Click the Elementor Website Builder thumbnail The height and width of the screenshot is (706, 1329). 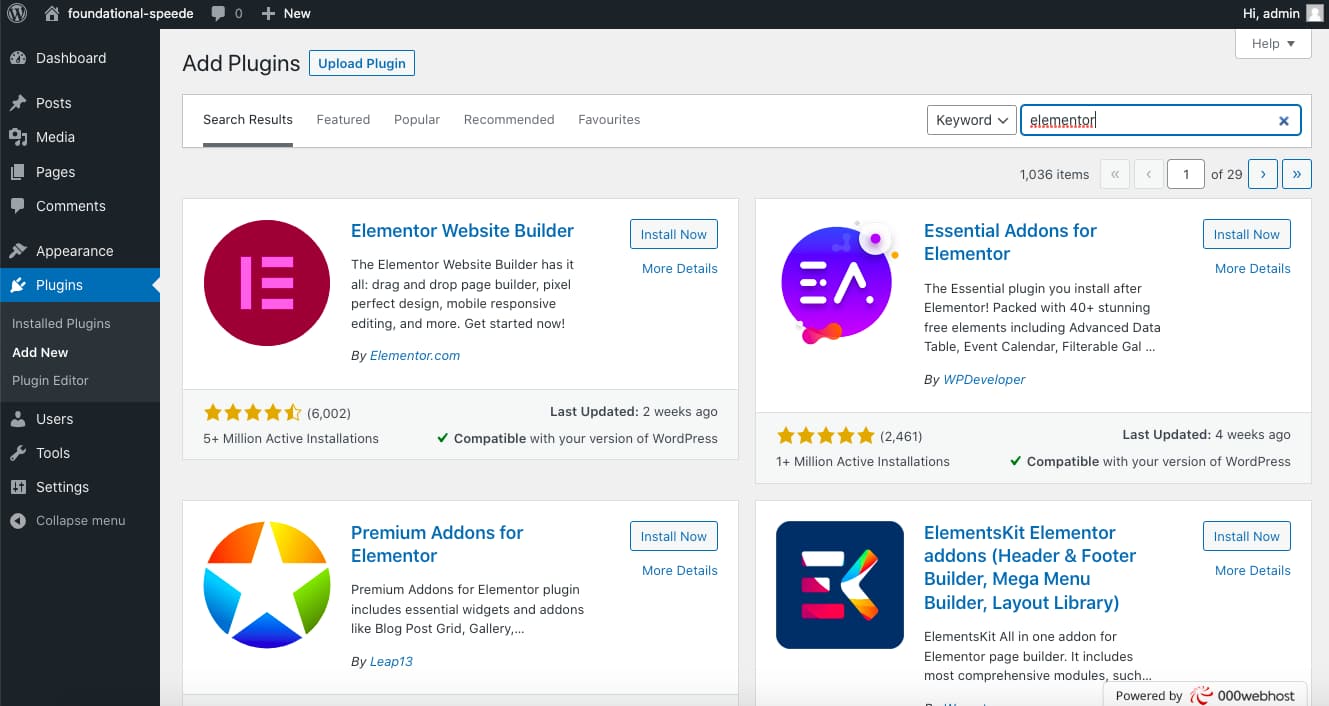pos(267,283)
